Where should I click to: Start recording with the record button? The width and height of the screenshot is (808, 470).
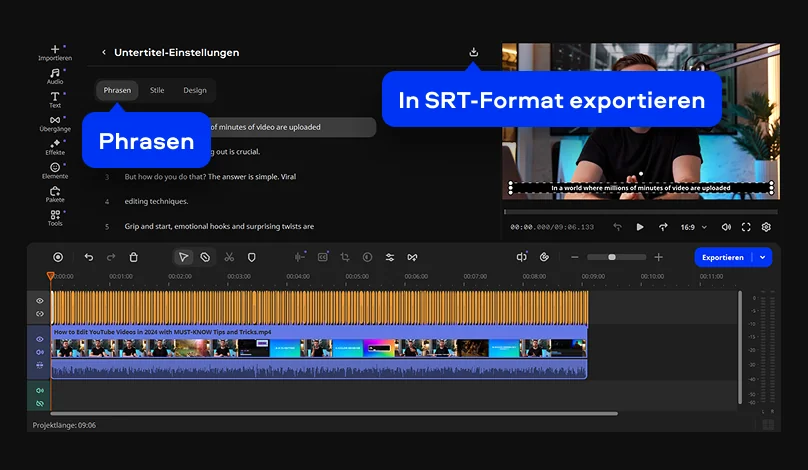tap(58, 257)
